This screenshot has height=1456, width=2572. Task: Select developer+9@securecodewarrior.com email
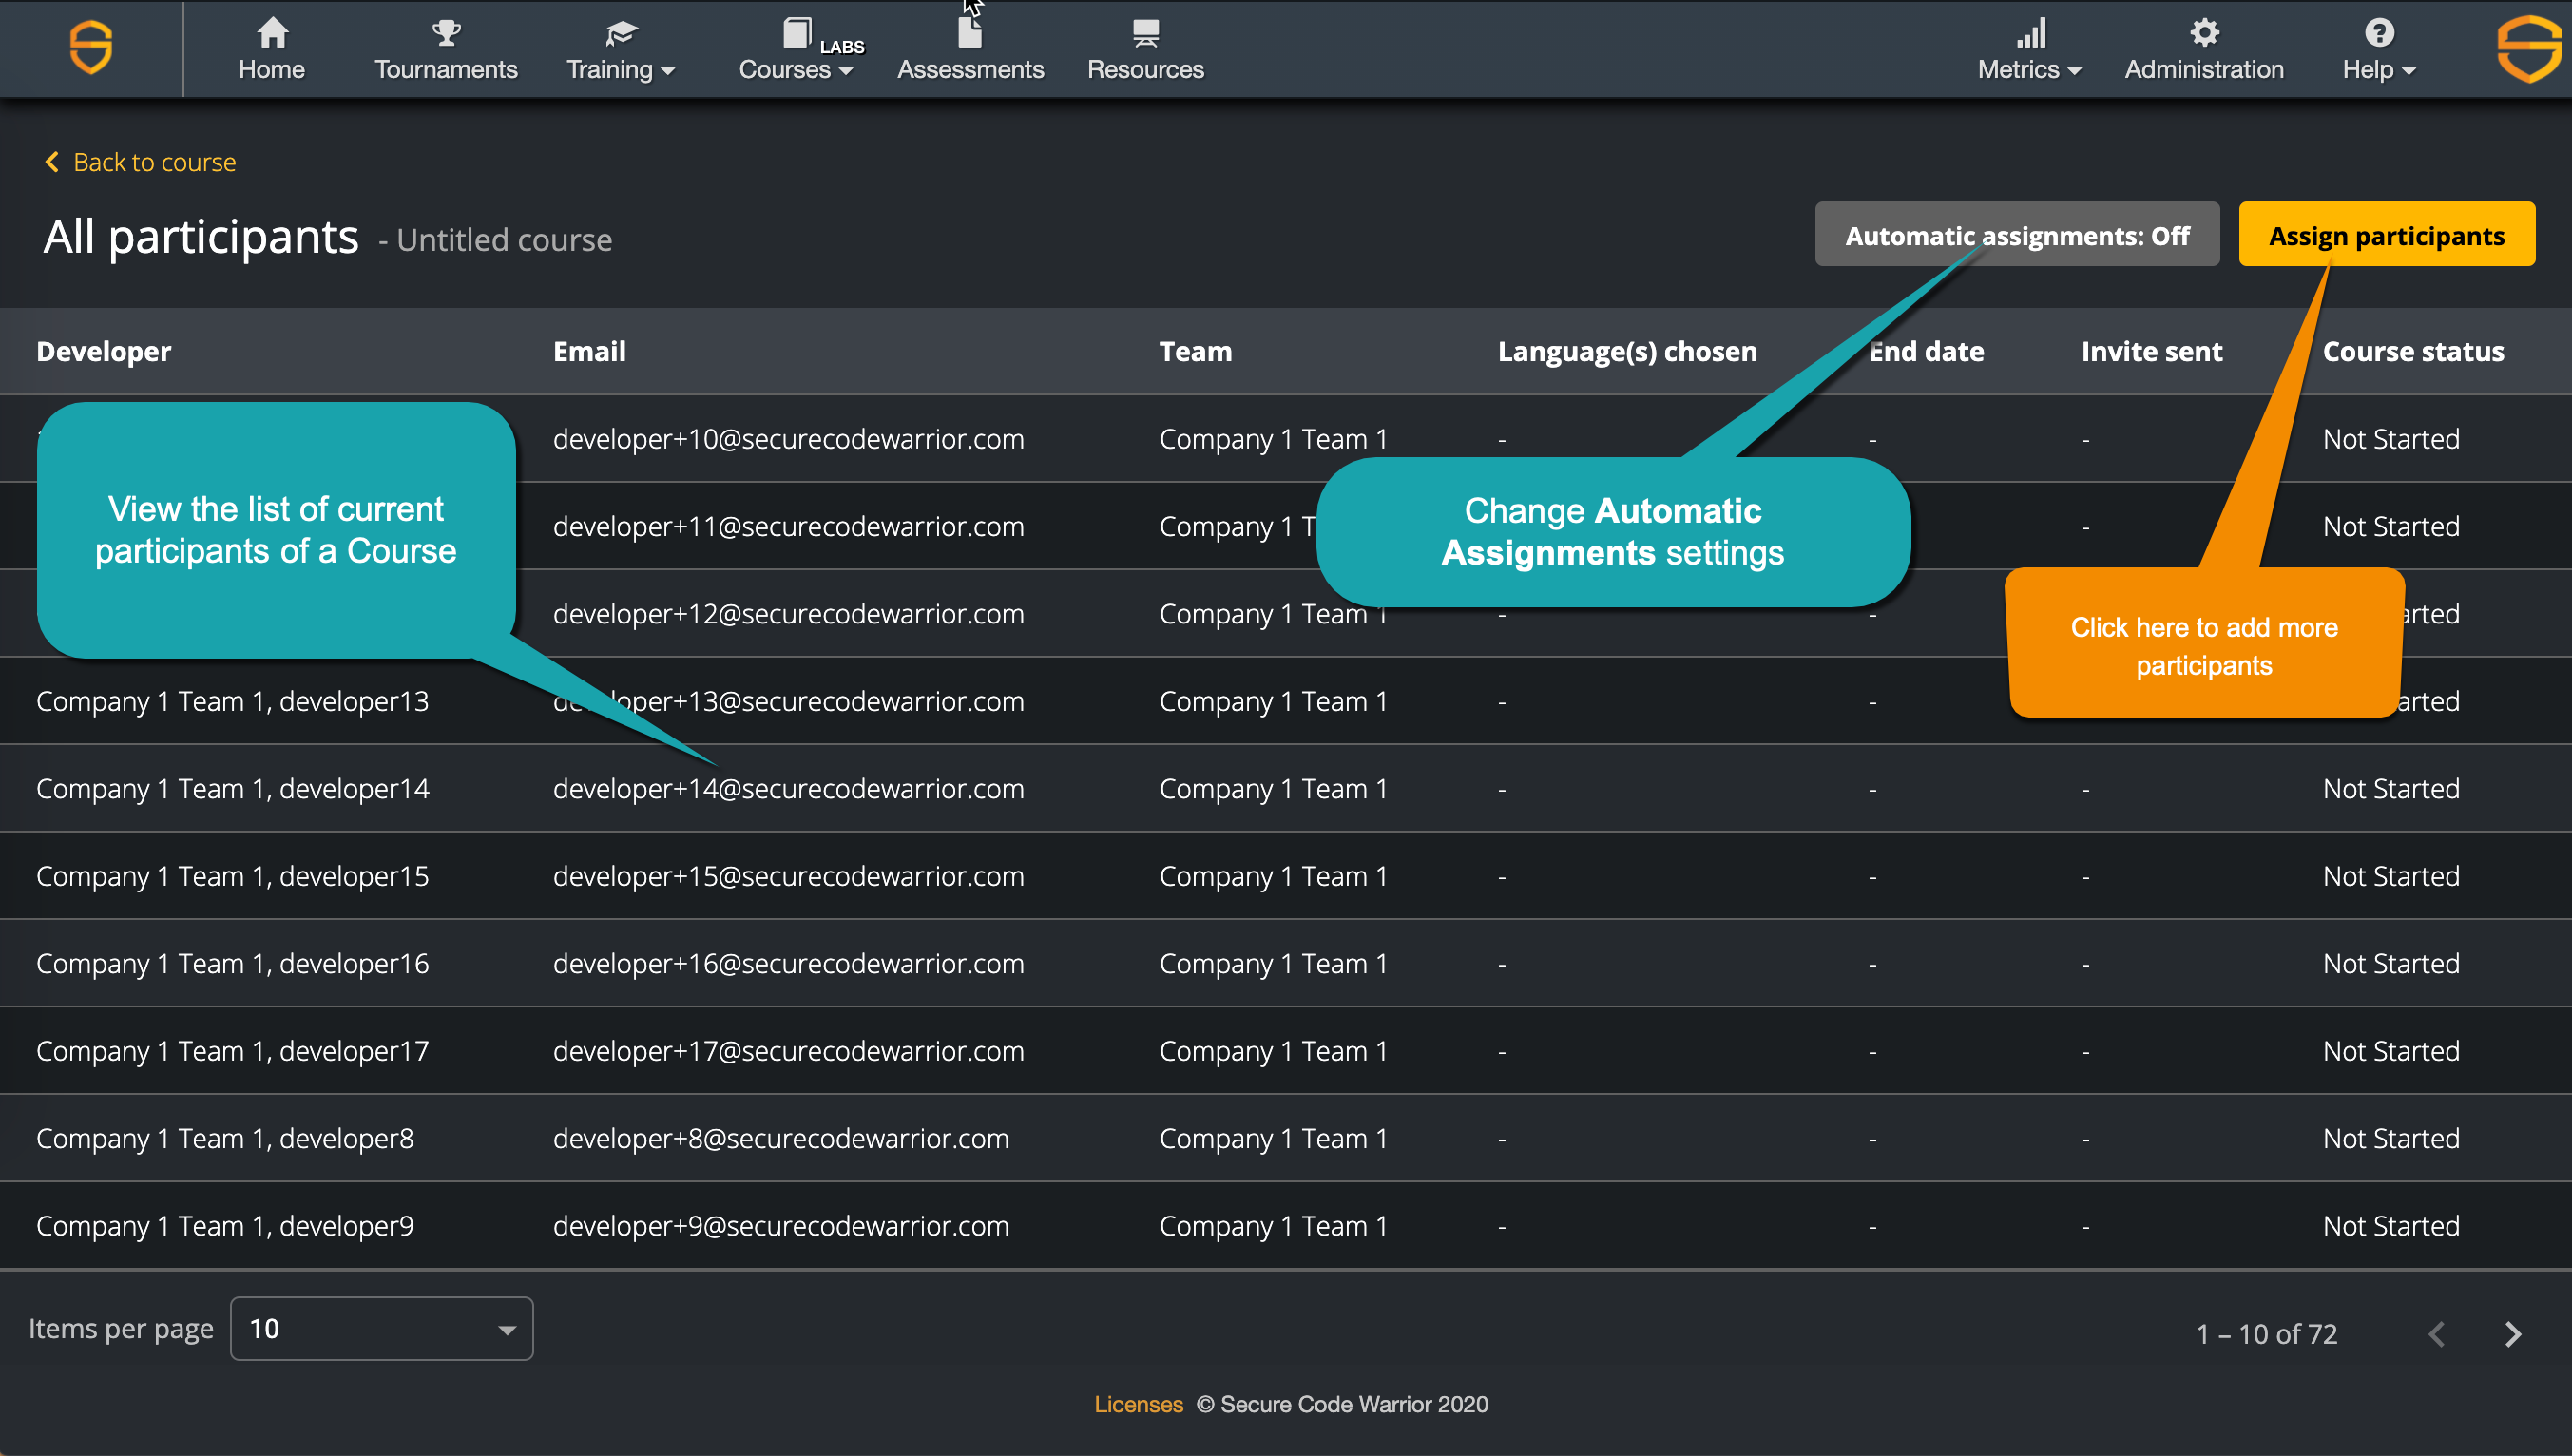[781, 1226]
